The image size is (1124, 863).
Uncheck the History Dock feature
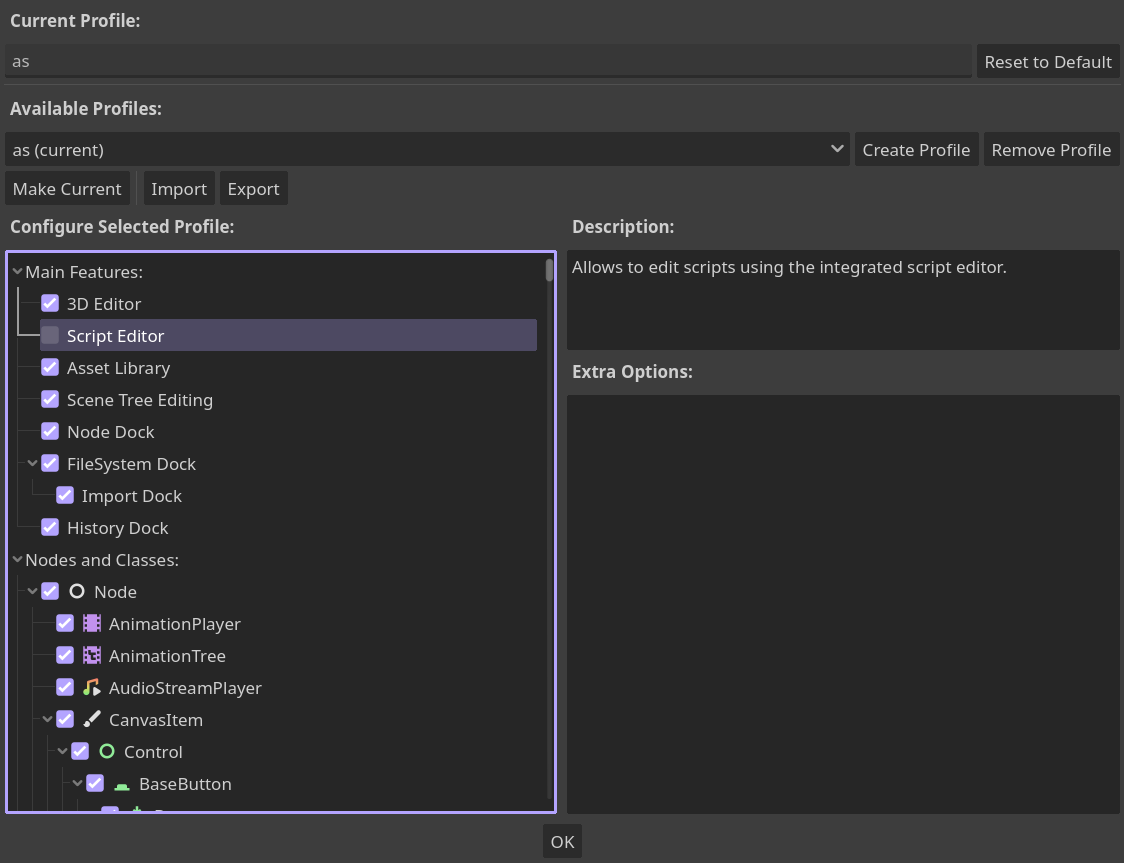[x=50, y=527]
